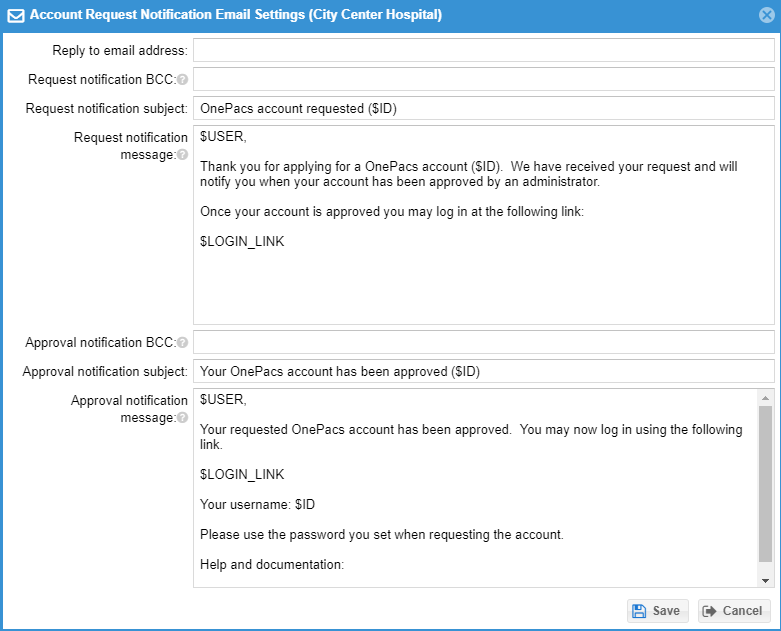Edit the Approval notification subject field
The height and width of the screenshot is (631, 781).
(x=484, y=371)
